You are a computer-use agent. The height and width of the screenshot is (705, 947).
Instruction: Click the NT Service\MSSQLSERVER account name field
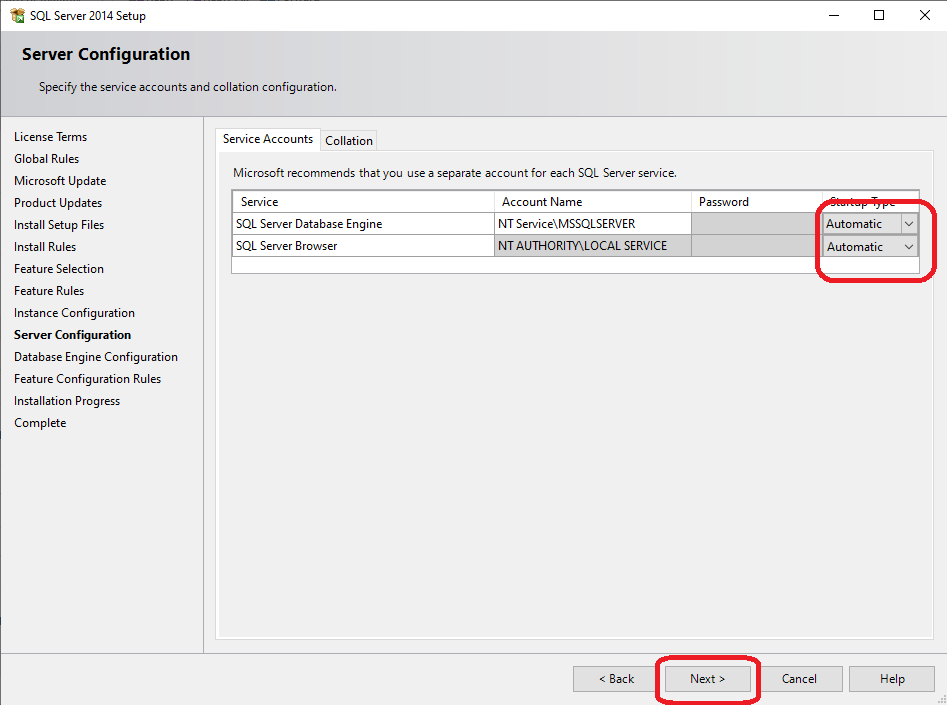(592, 224)
